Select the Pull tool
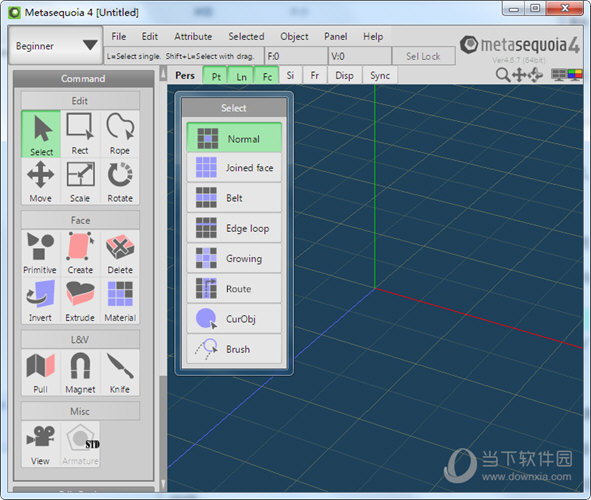The height and width of the screenshot is (500, 591). click(x=40, y=373)
